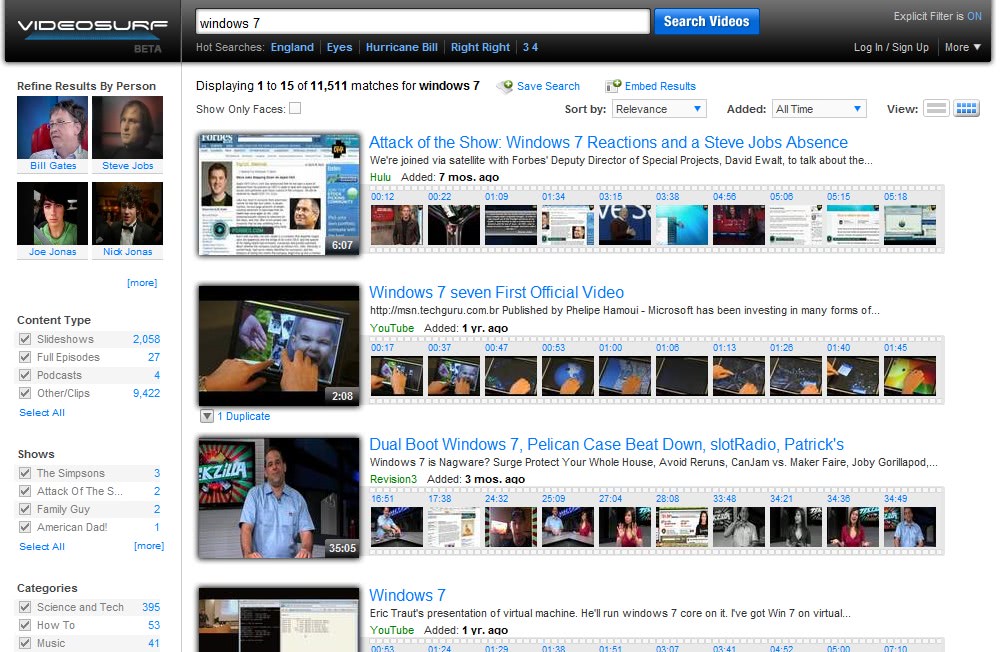This screenshot has width=1001, height=652.
Task: Click Log In / Sign Up
Action: pyautogui.click(x=891, y=47)
